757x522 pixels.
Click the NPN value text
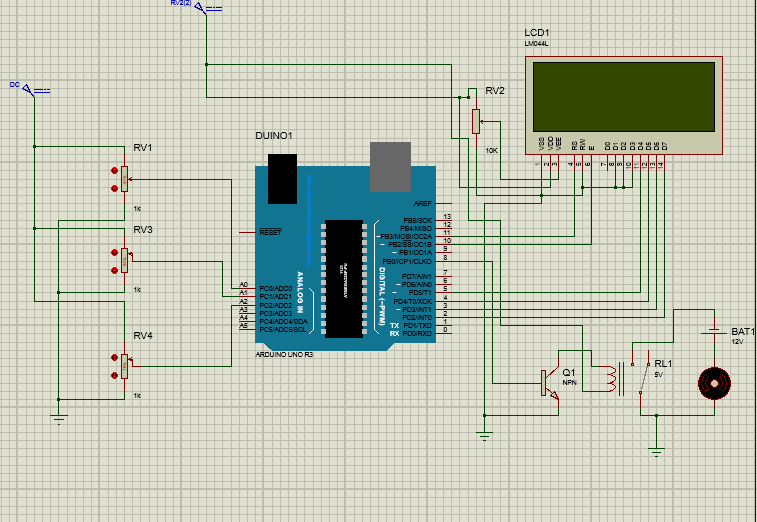click(x=570, y=382)
